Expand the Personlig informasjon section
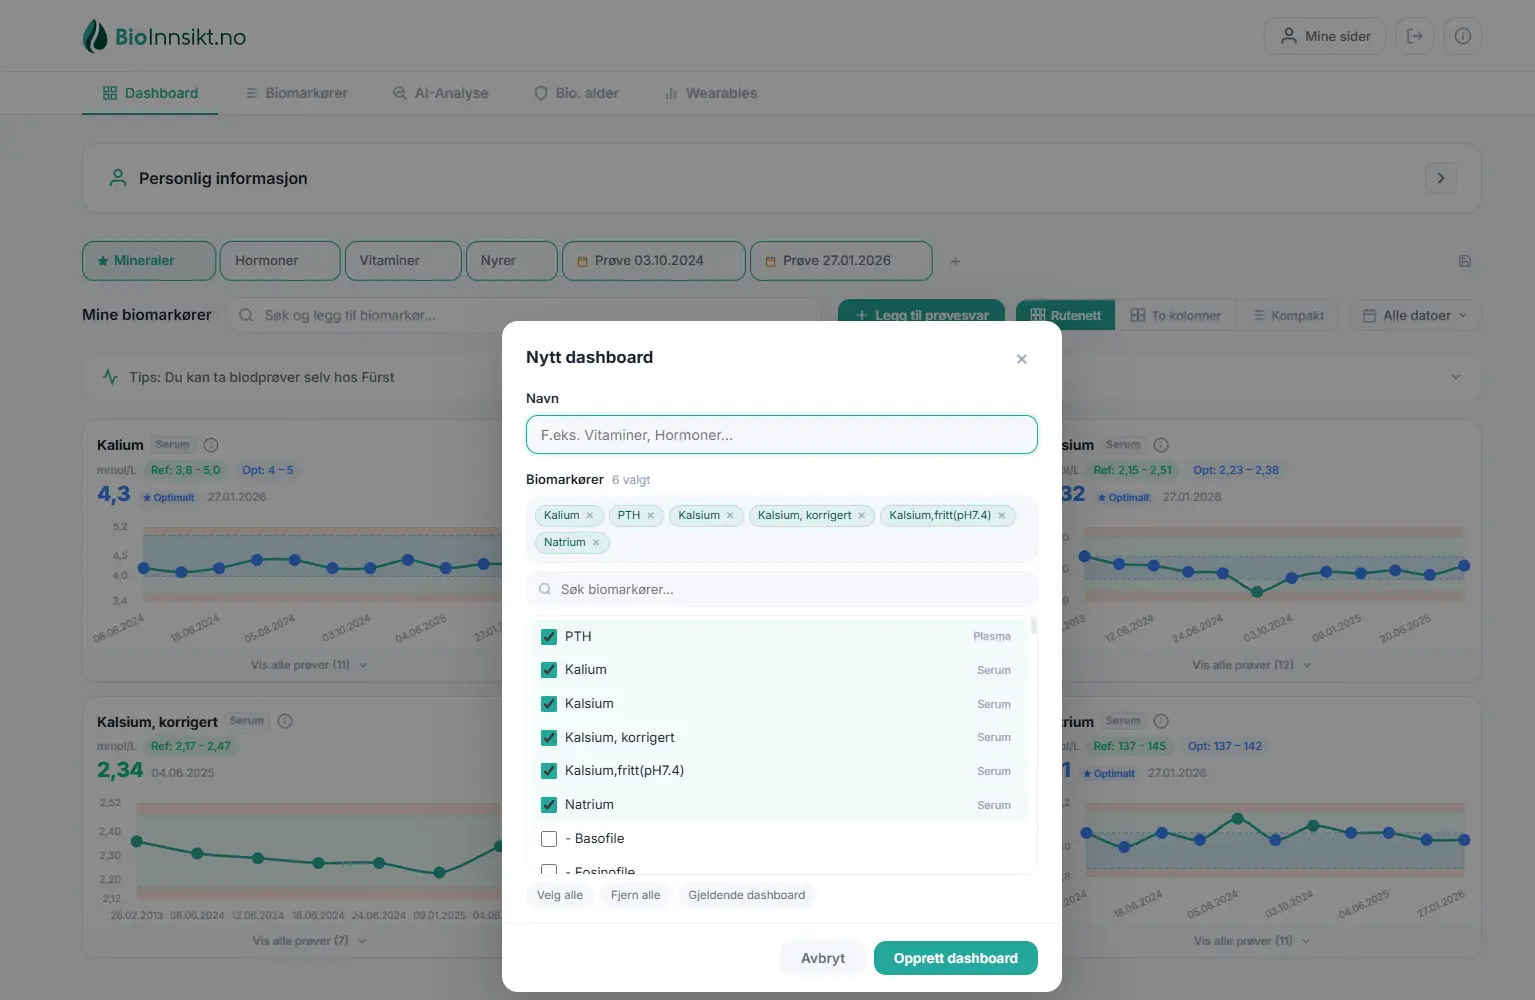Screen dimensions: 1535x1000 click(1441, 178)
